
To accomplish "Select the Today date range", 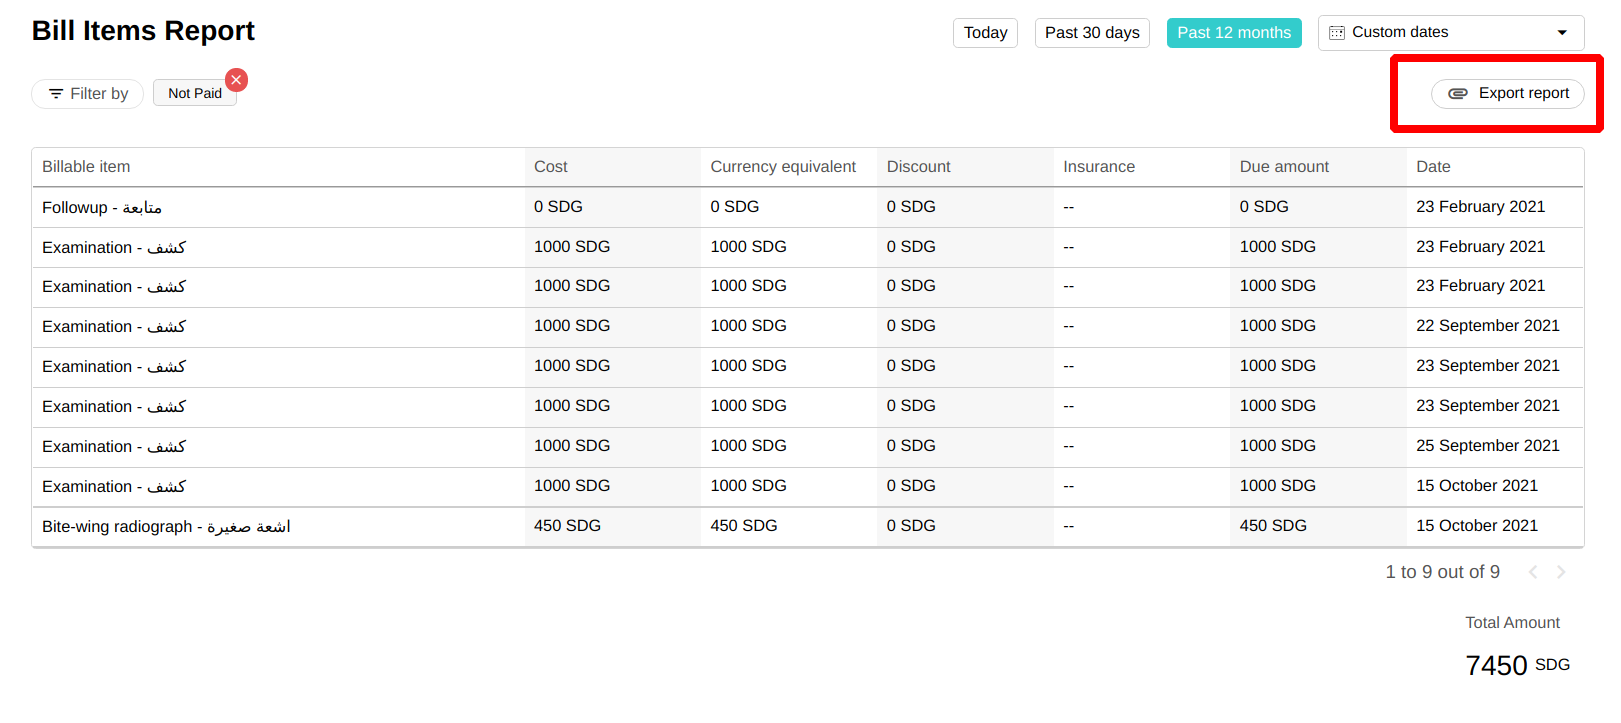I will coord(985,33).
